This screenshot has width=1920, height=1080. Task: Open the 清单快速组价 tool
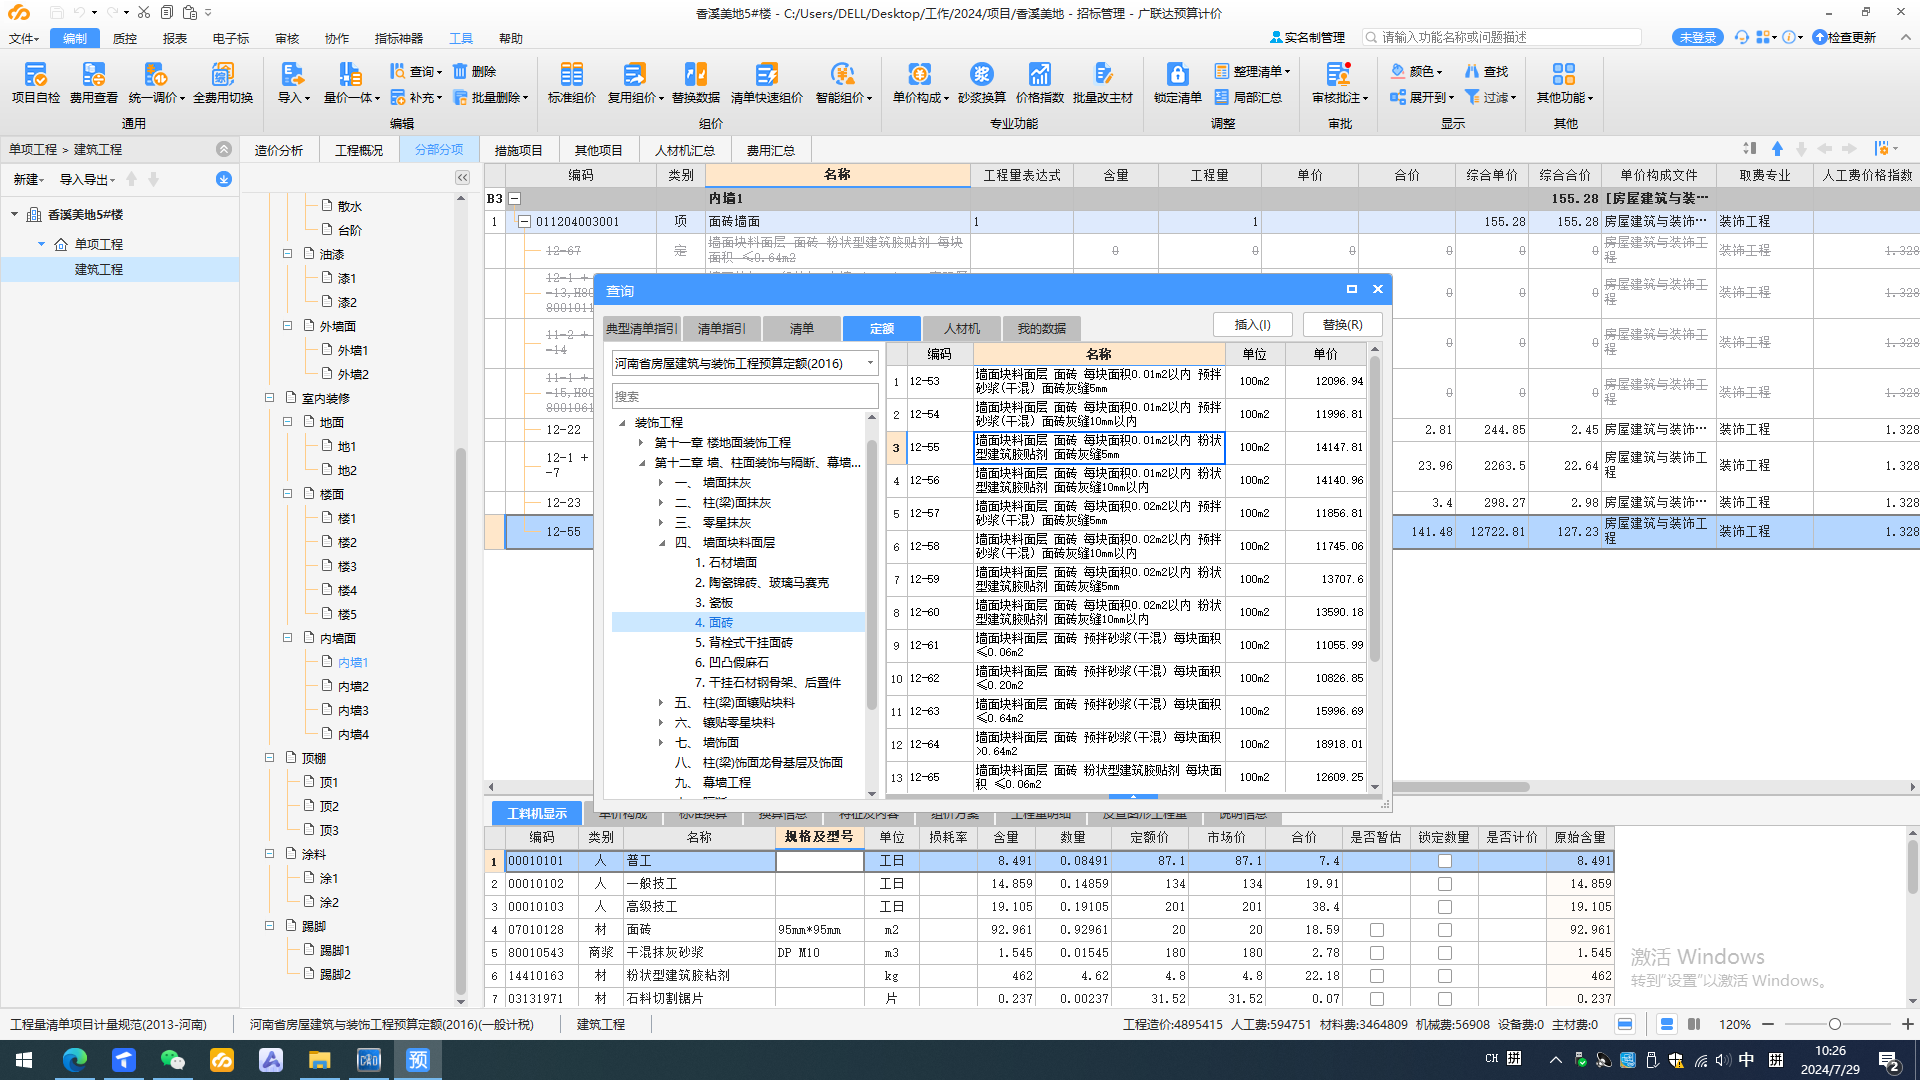(767, 82)
